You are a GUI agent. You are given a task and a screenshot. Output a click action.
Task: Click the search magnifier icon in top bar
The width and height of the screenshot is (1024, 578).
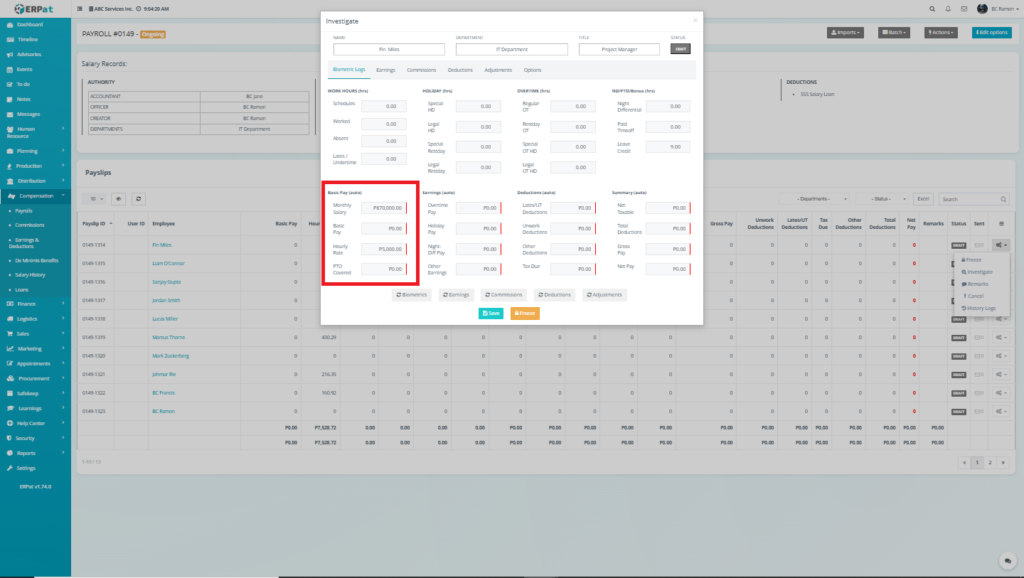(933, 9)
